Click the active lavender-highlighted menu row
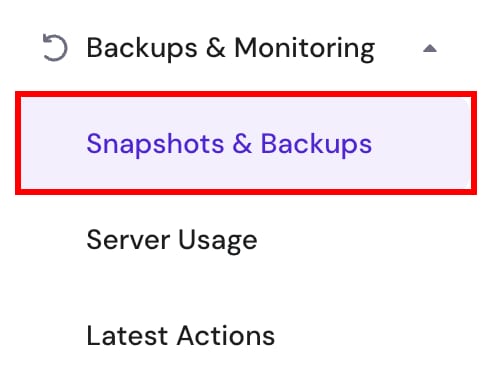 (x=246, y=143)
